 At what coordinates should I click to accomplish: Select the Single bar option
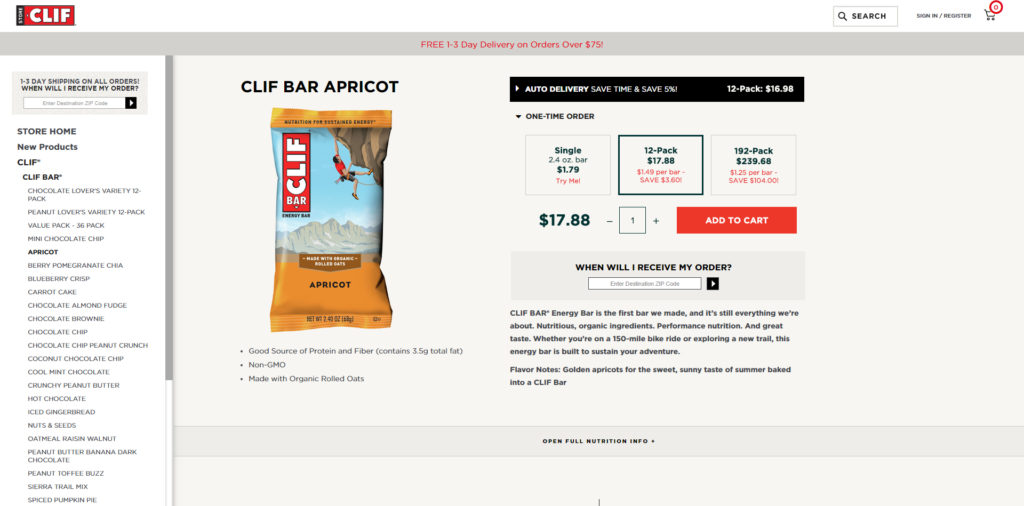coord(567,165)
